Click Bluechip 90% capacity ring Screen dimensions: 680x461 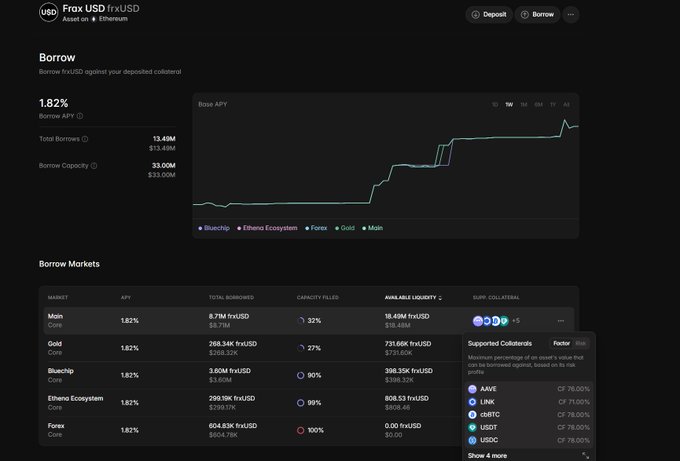pyautogui.click(x=301, y=375)
